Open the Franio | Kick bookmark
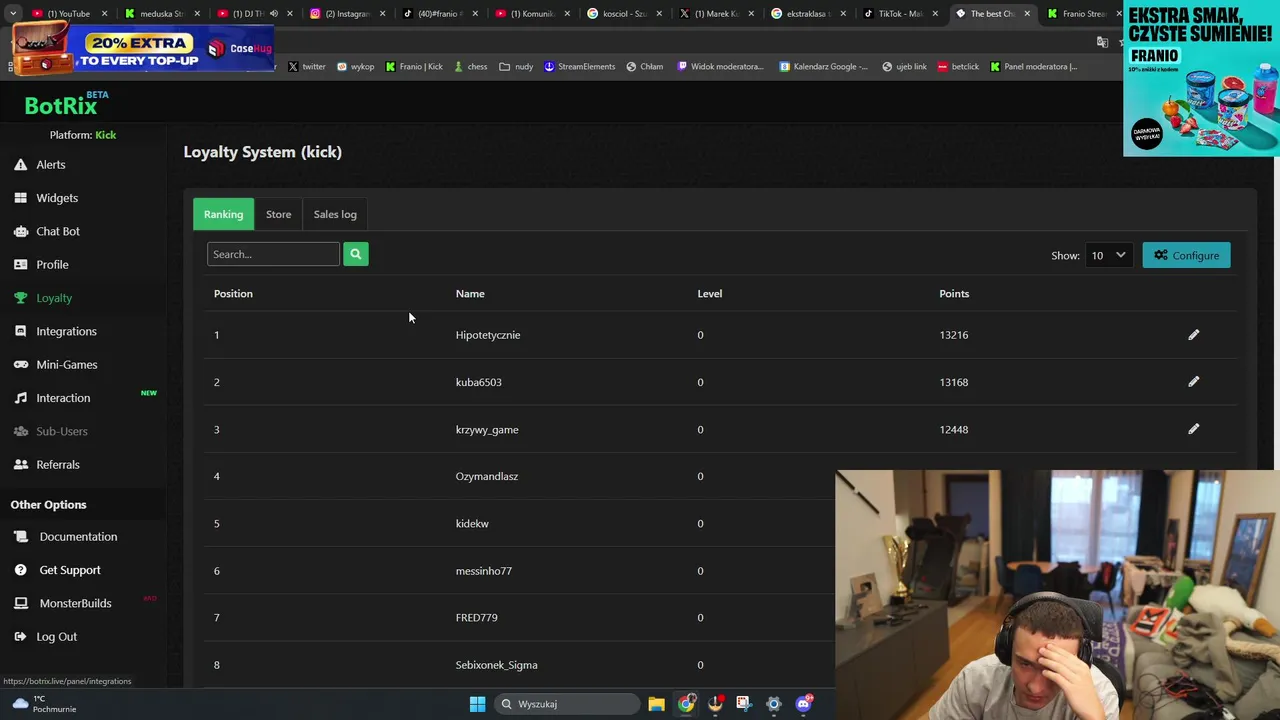 pyautogui.click(x=414, y=67)
